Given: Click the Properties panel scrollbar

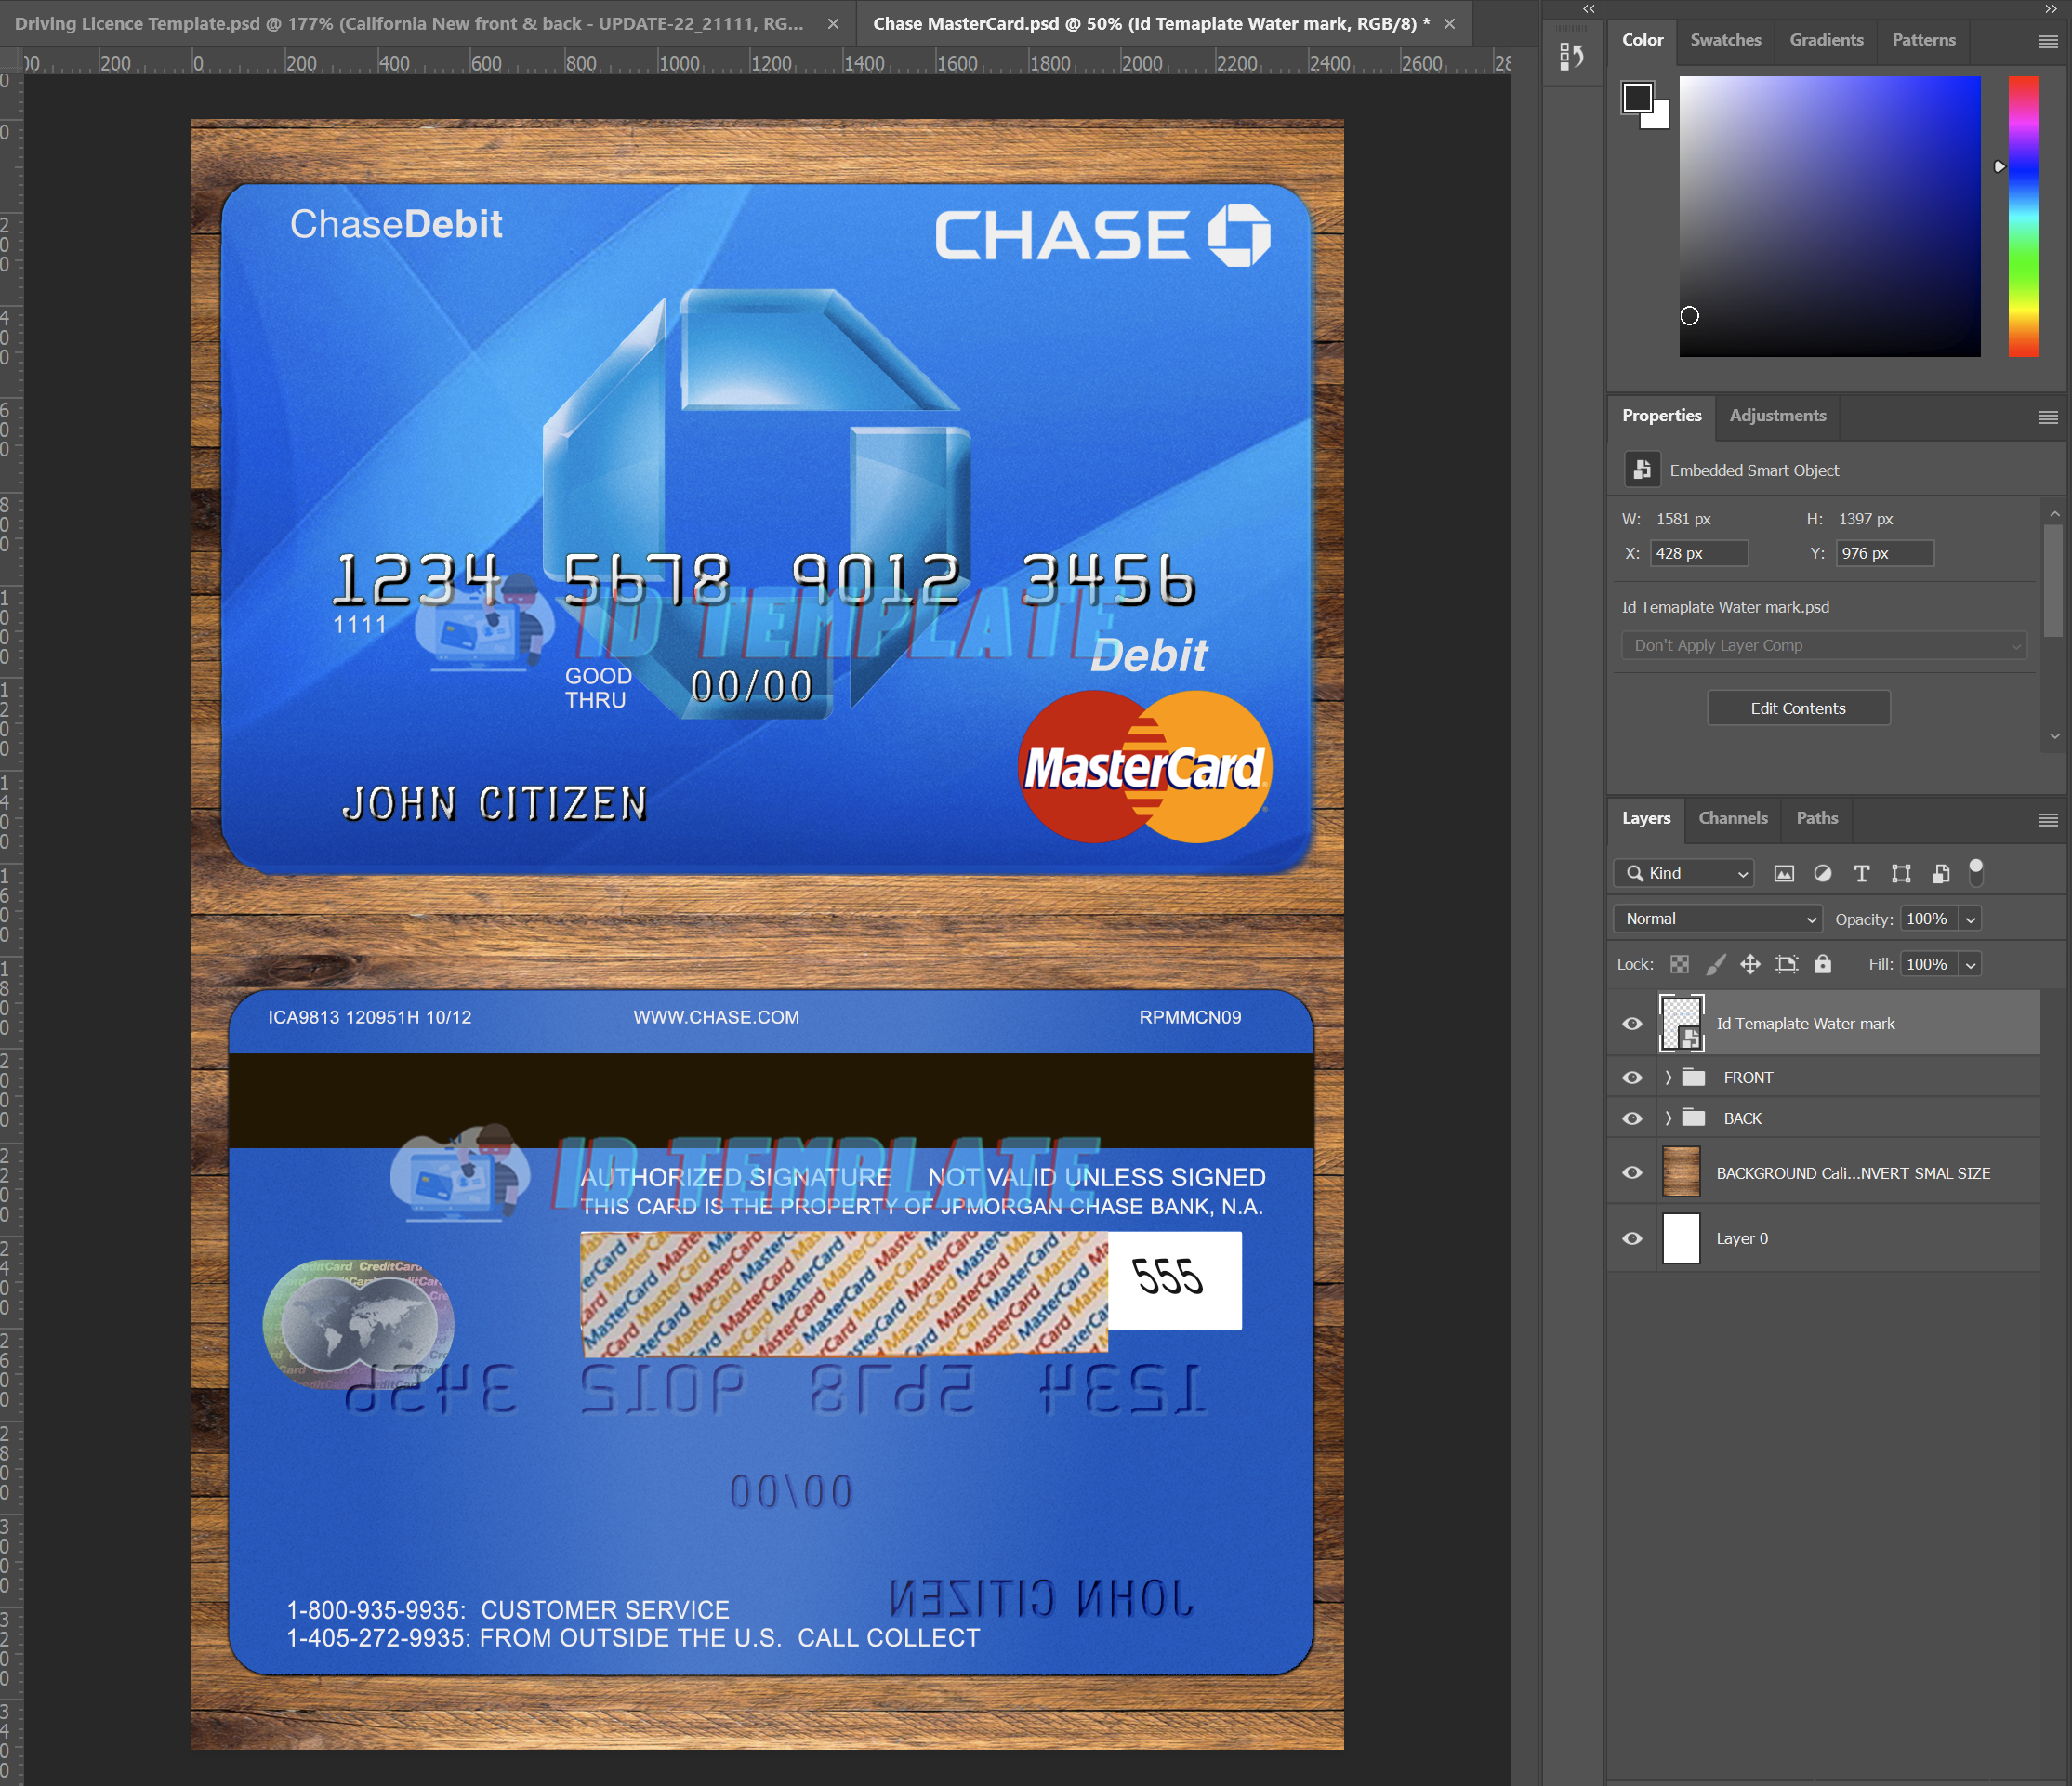Looking at the screenshot, I should pyautogui.click(x=2053, y=581).
